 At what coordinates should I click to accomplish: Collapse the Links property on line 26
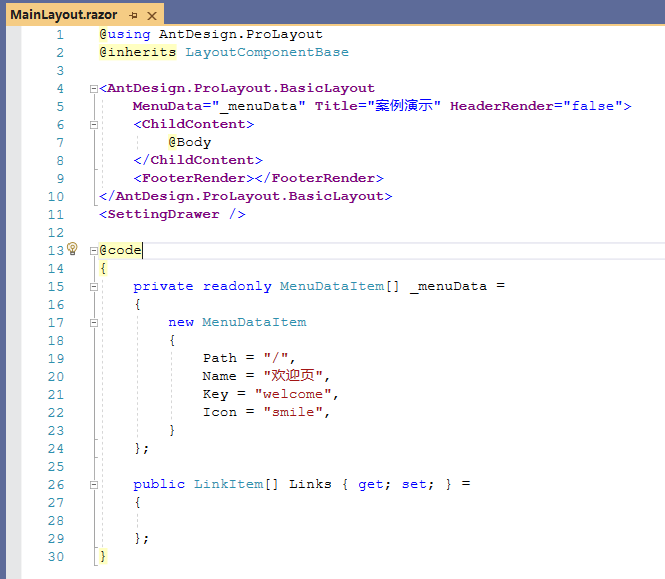click(x=94, y=485)
